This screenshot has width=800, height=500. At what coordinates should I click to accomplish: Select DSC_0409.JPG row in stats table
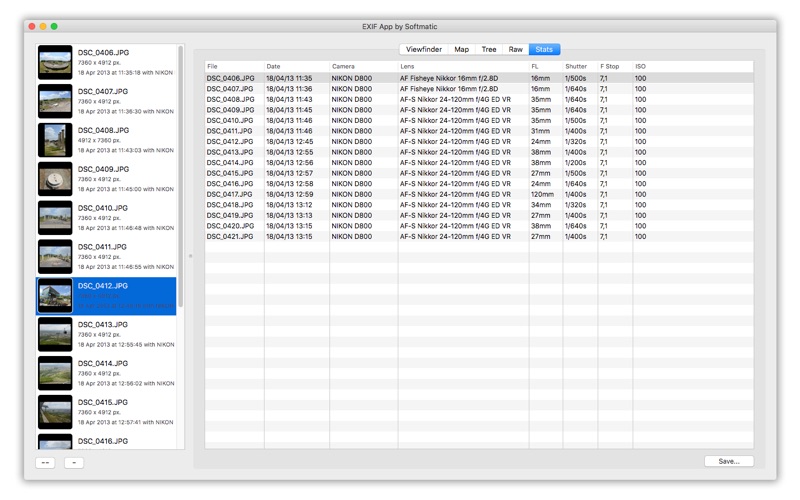coord(479,110)
